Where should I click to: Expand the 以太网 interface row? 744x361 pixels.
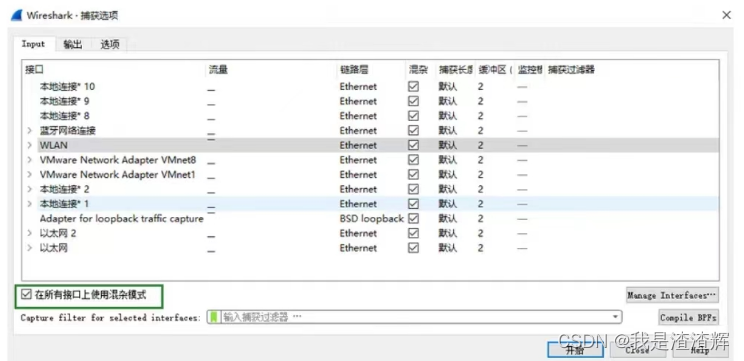(x=29, y=248)
